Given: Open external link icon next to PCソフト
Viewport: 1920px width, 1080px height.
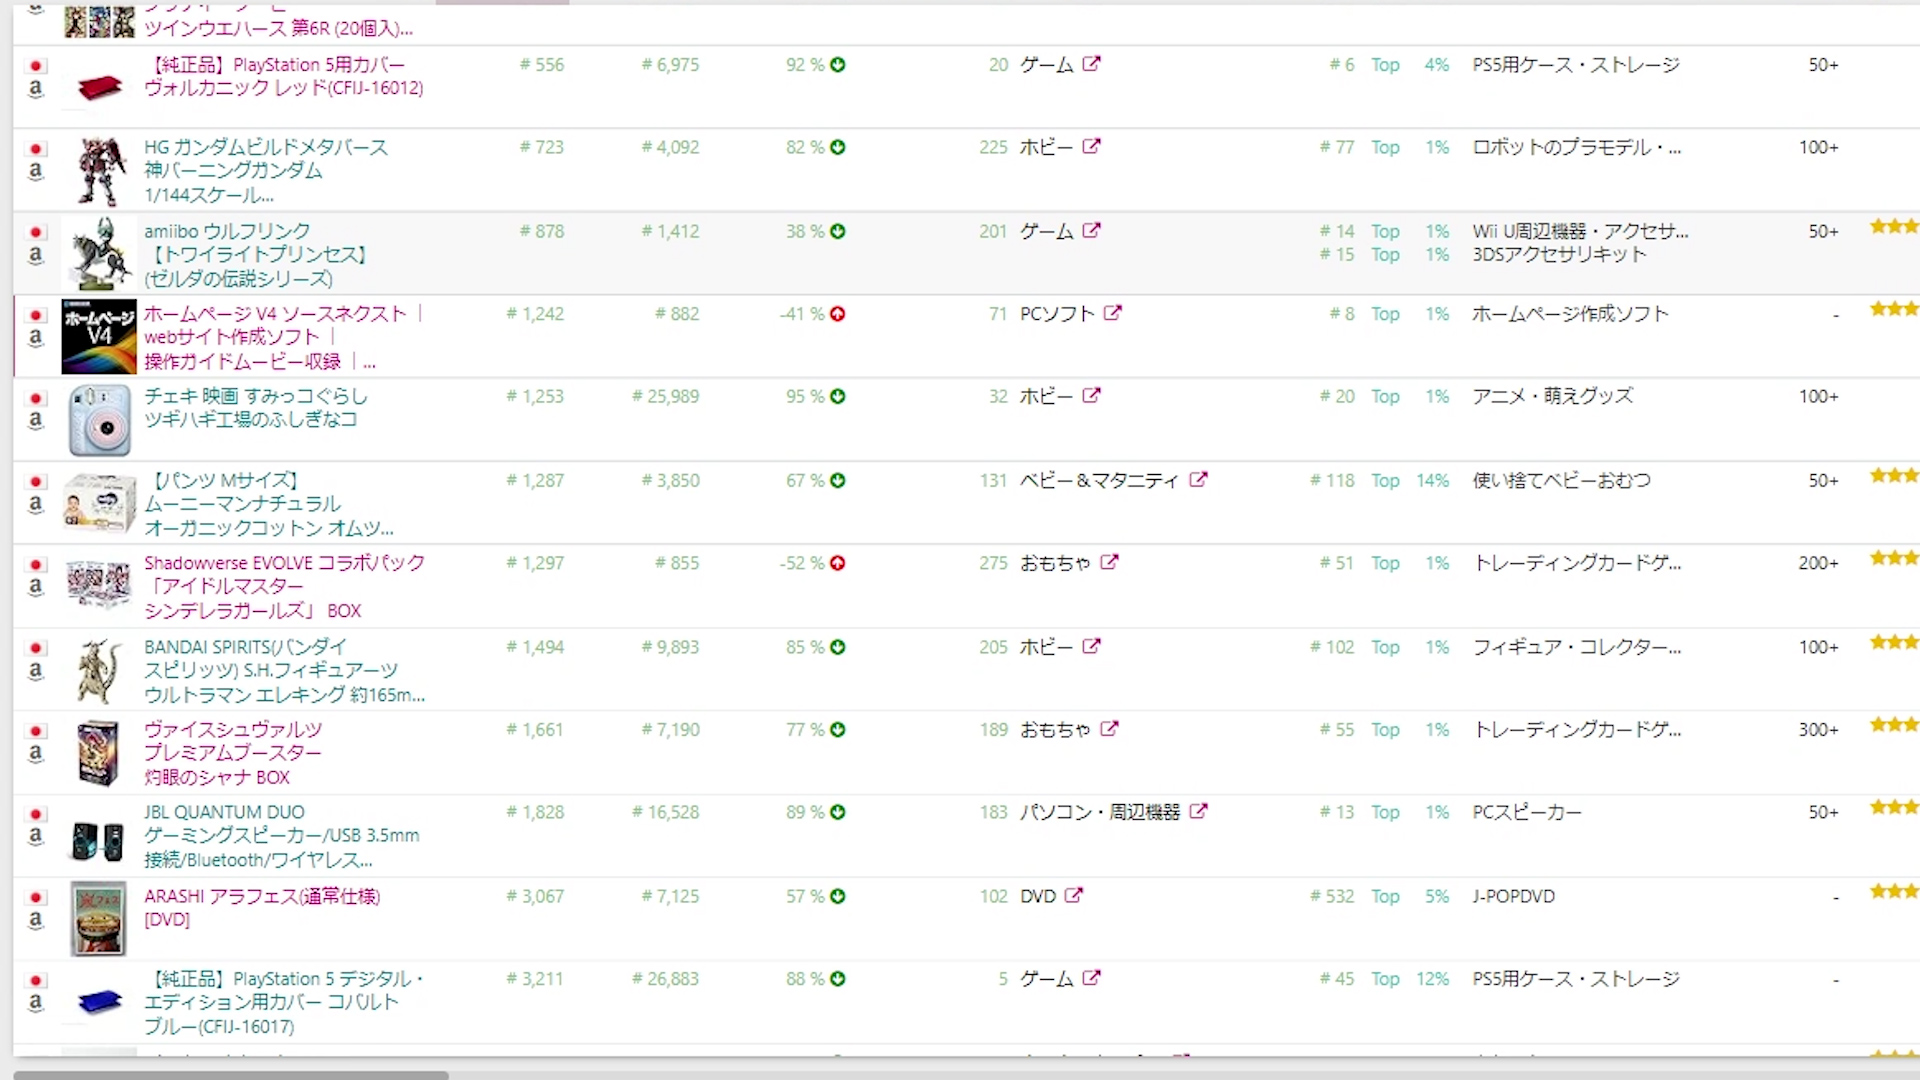Looking at the screenshot, I should pyautogui.click(x=1113, y=313).
